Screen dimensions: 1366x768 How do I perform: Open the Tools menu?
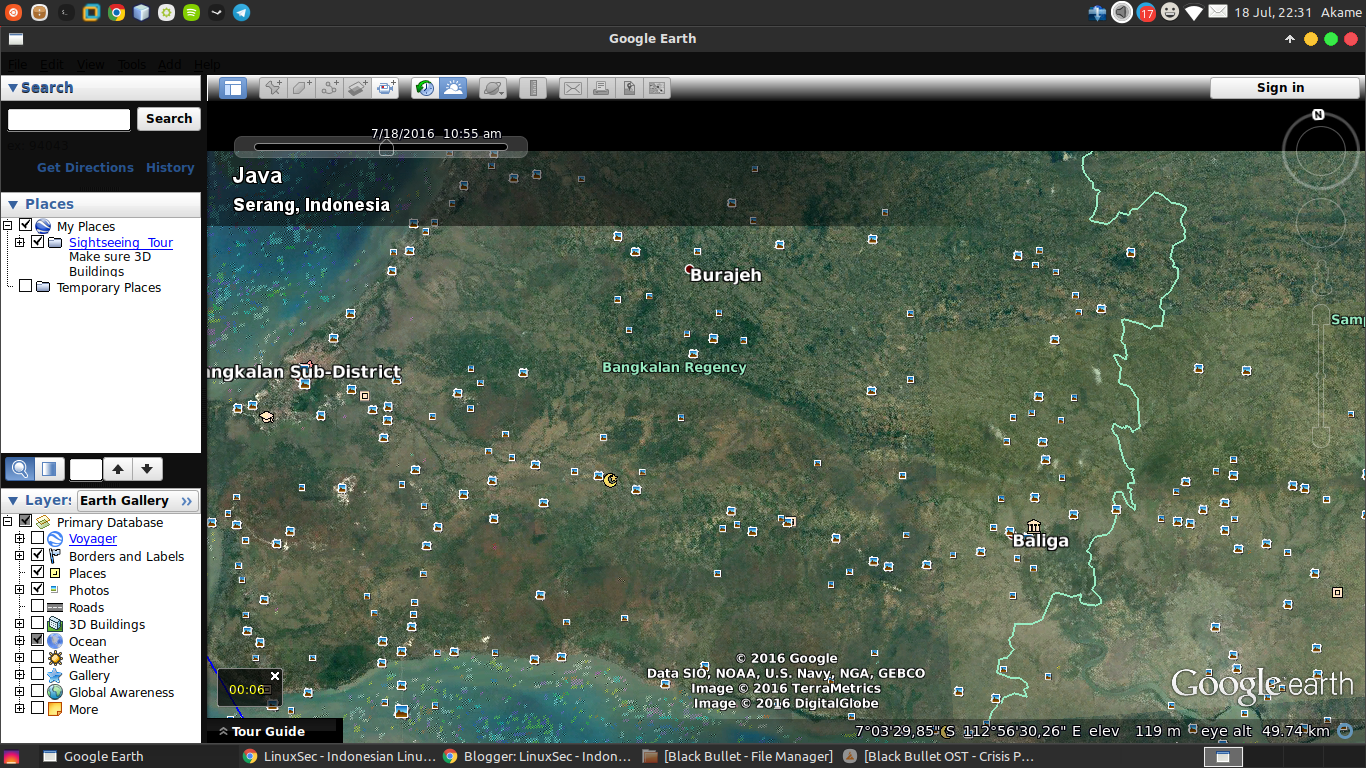click(x=132, y=65)
